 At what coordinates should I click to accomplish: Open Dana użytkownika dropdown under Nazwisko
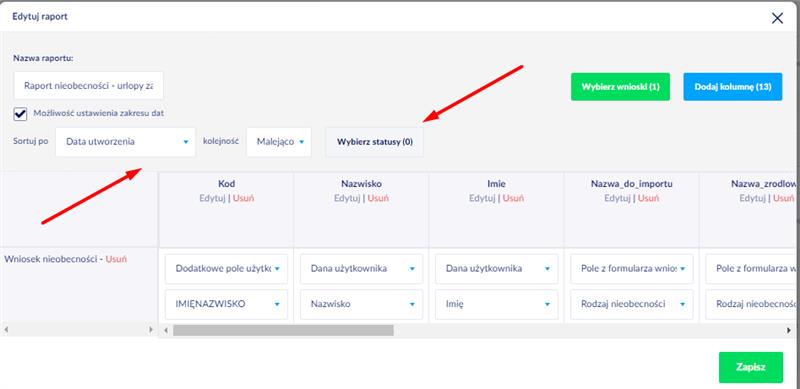click(362, 269)
